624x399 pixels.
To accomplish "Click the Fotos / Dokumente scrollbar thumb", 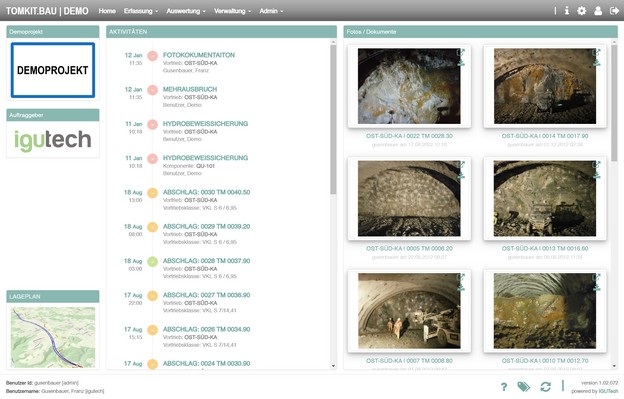I will click(x=614, y=103).
